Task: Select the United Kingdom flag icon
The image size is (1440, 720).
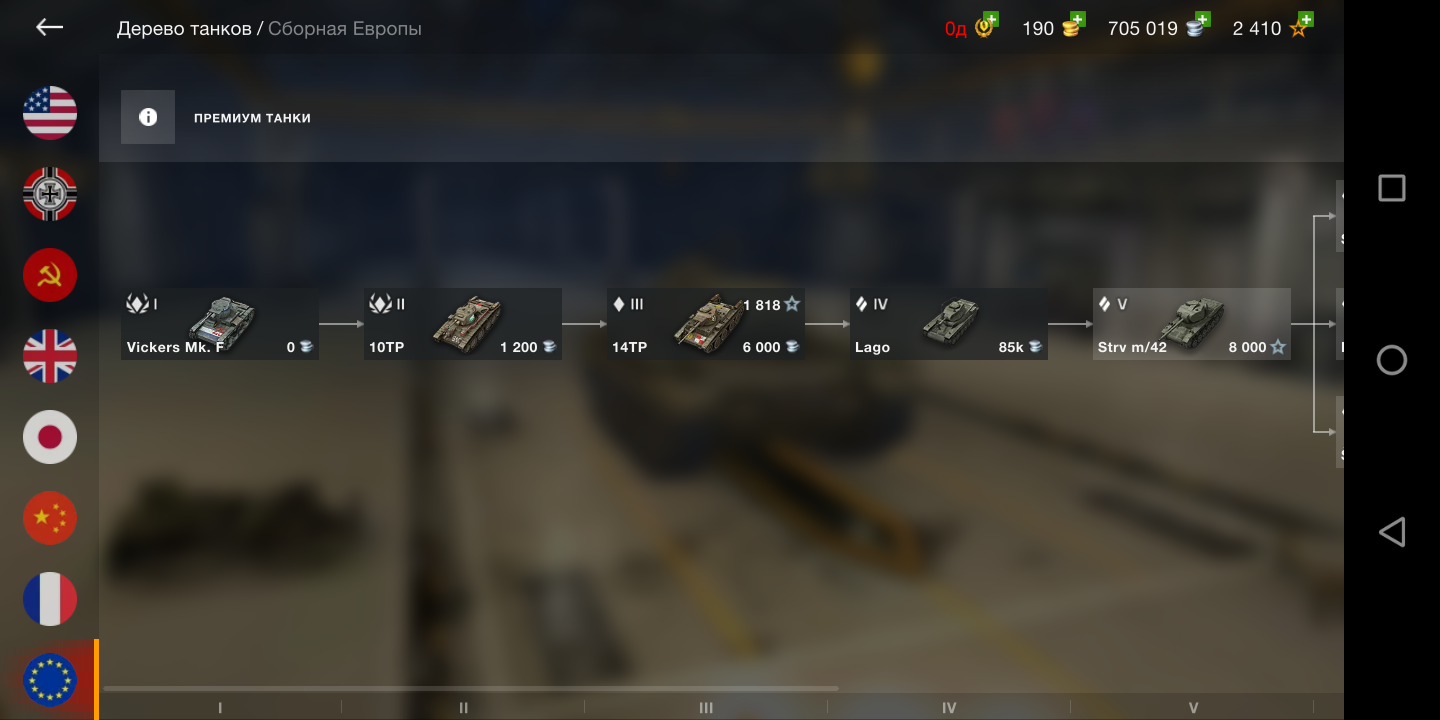Action: coord(50,356)
